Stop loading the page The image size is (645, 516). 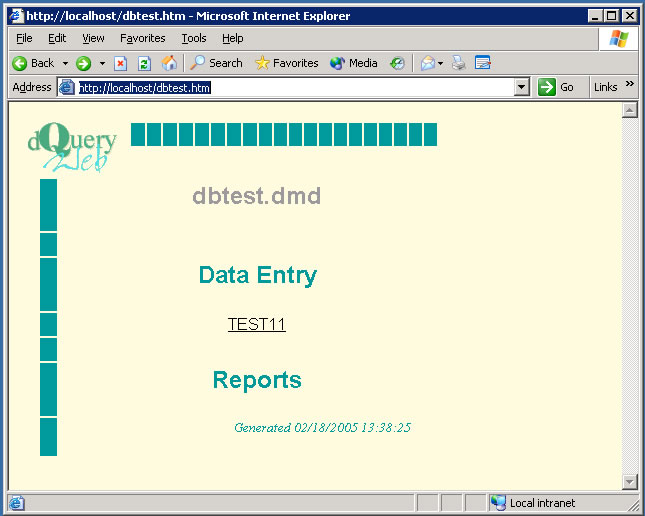121,63
